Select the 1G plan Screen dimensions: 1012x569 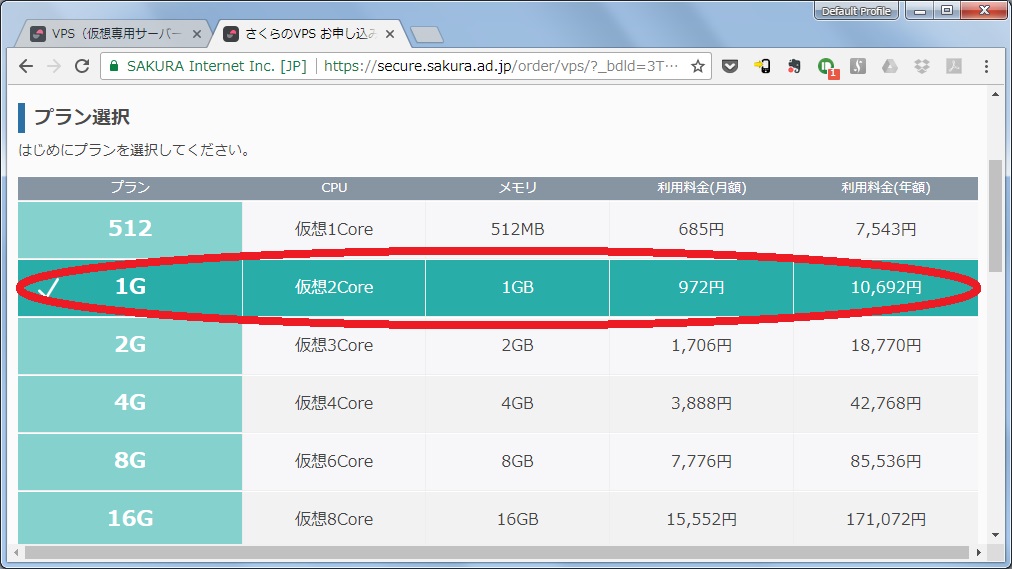pos(130,287)
